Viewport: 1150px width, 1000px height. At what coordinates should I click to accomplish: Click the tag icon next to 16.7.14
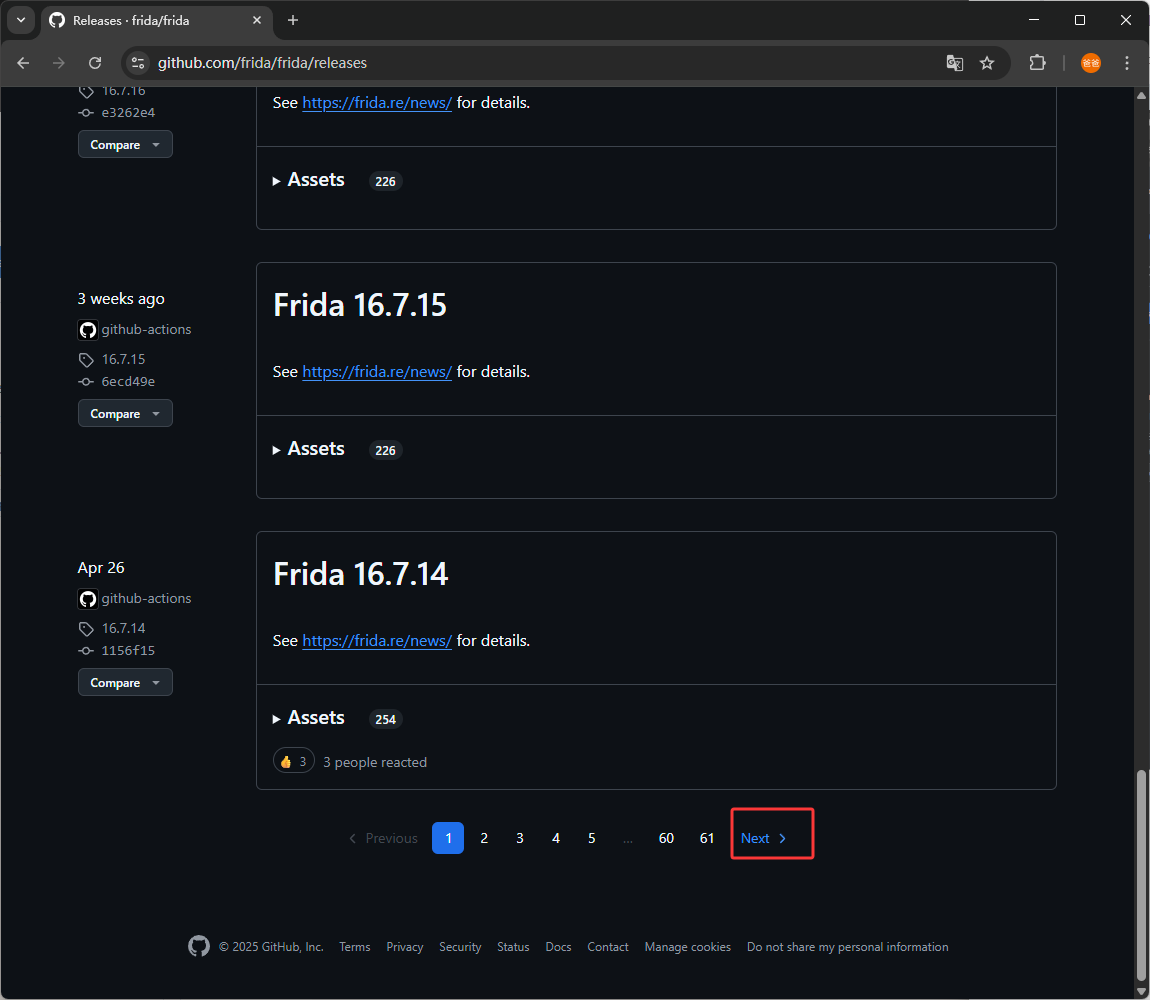pyautogui.click(x=87, y=629)
